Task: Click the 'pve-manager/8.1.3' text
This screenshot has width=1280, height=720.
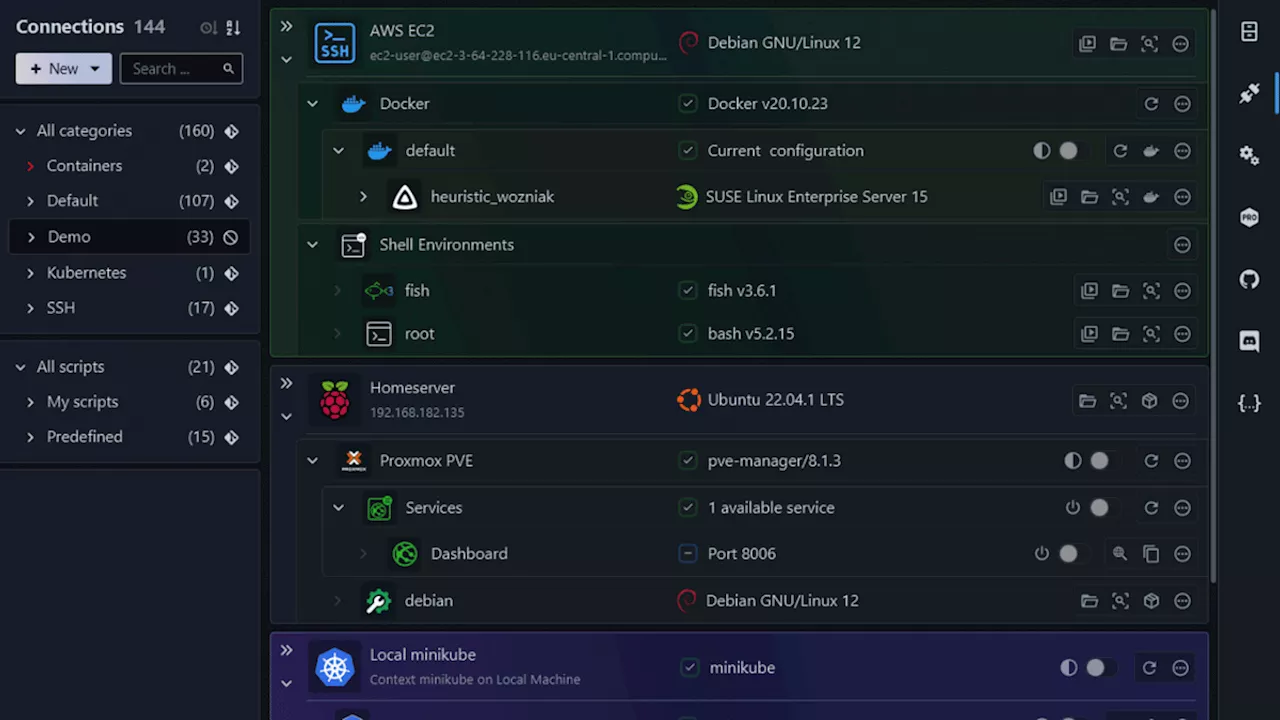Action: click(774, 461)
